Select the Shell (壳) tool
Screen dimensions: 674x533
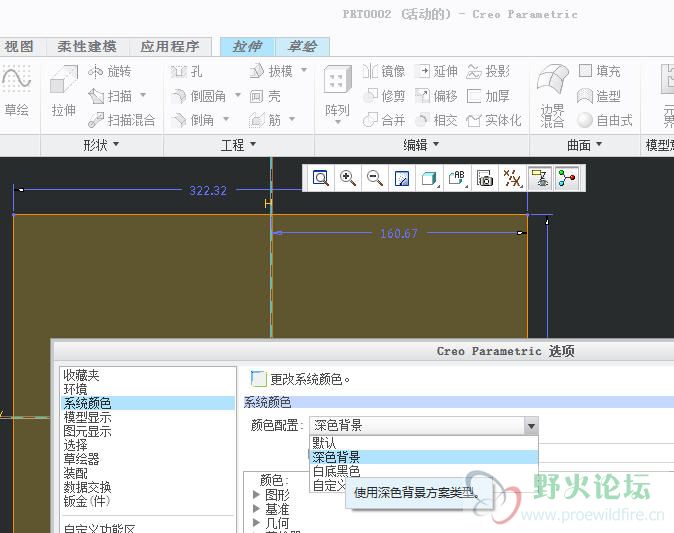(x=265, y=96)
